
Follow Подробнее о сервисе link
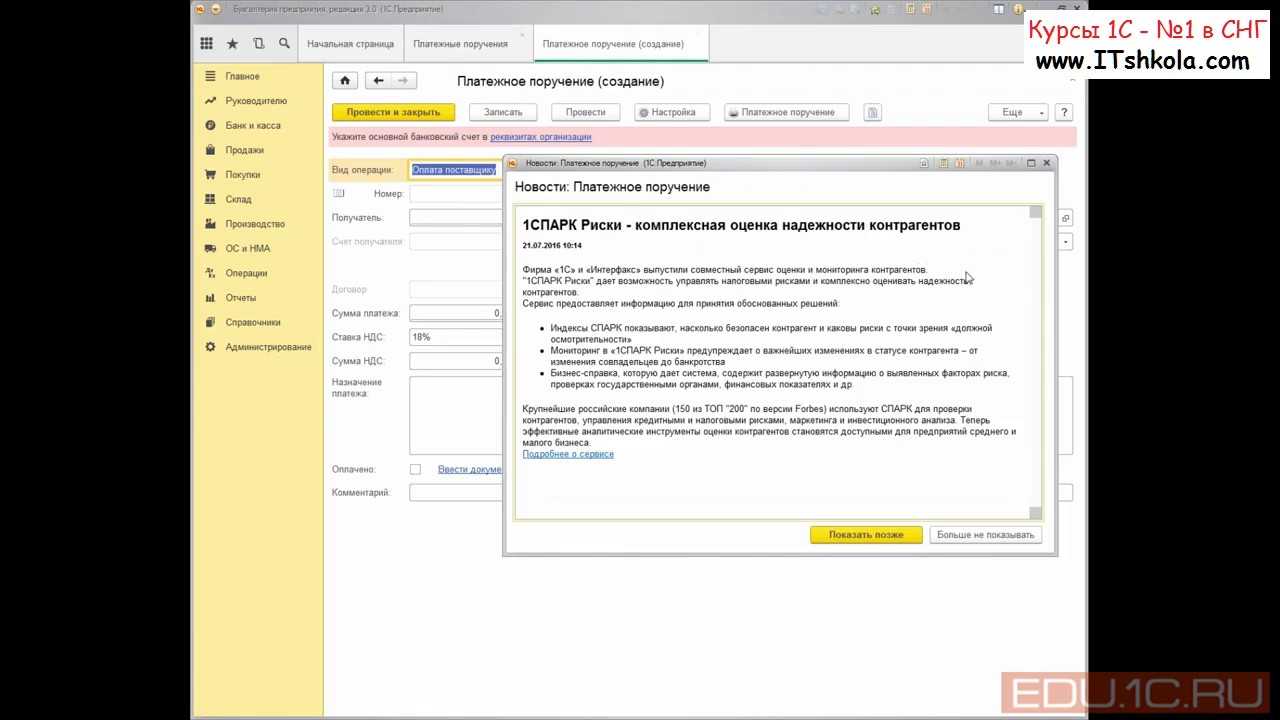(568, 454)
